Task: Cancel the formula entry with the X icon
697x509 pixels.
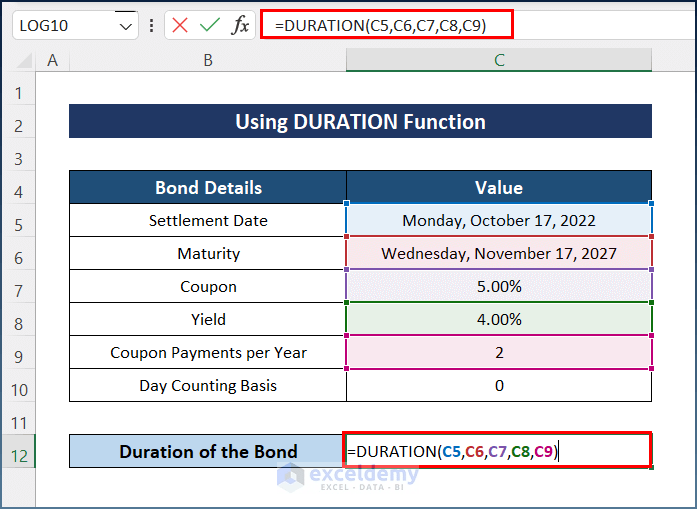Action: [x=180, y=25]
